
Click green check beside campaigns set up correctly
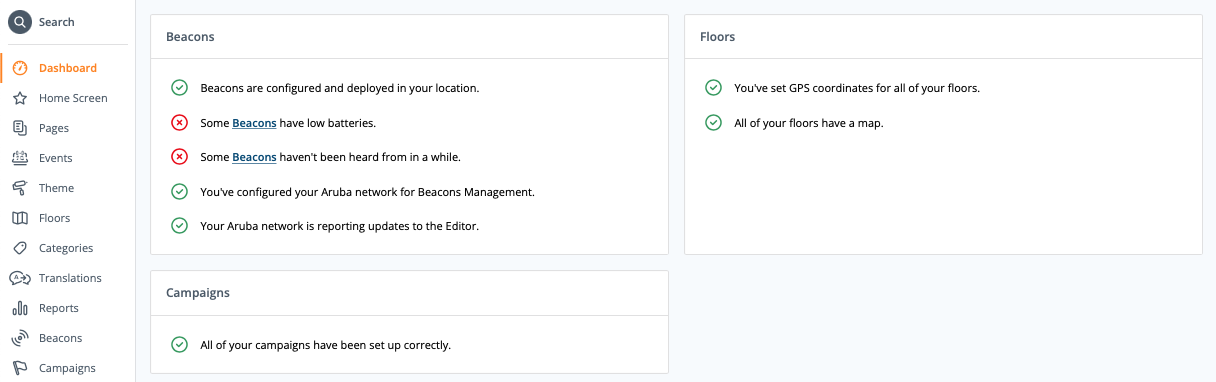180,345
